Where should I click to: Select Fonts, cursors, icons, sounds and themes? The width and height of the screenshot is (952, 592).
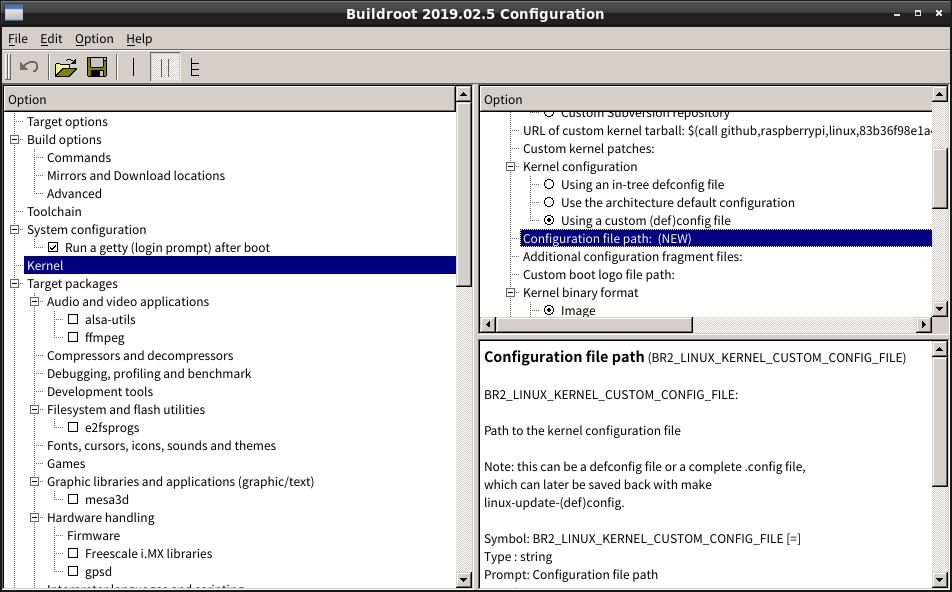point(162,446)
